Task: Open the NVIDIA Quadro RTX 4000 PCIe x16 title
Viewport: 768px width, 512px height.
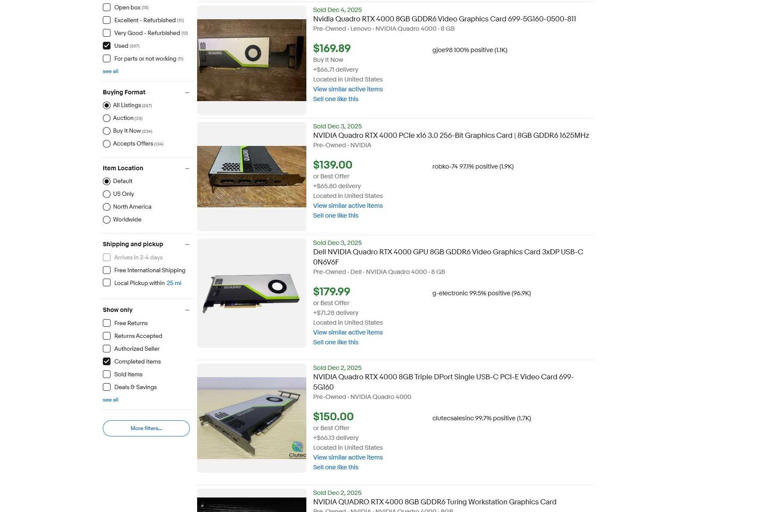Action: pyautogui.click(x=451, y=136)
